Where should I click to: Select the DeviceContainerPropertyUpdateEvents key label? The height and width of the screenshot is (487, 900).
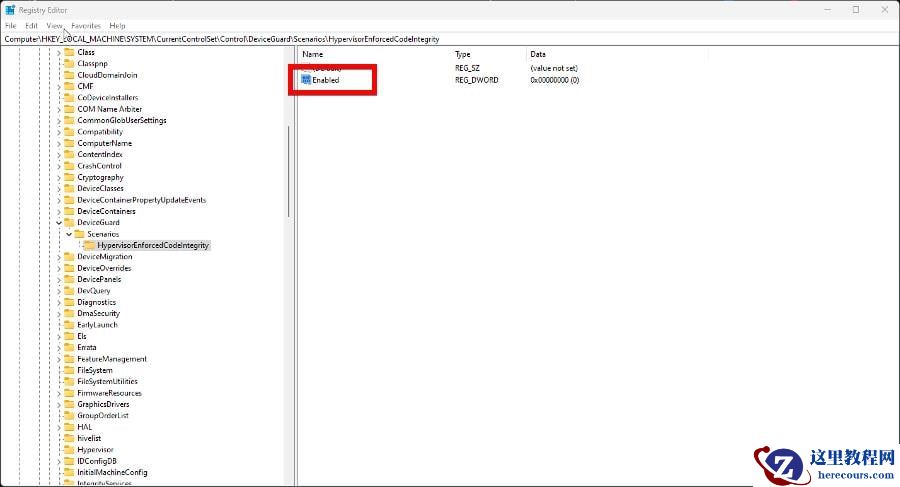(142, 200)
